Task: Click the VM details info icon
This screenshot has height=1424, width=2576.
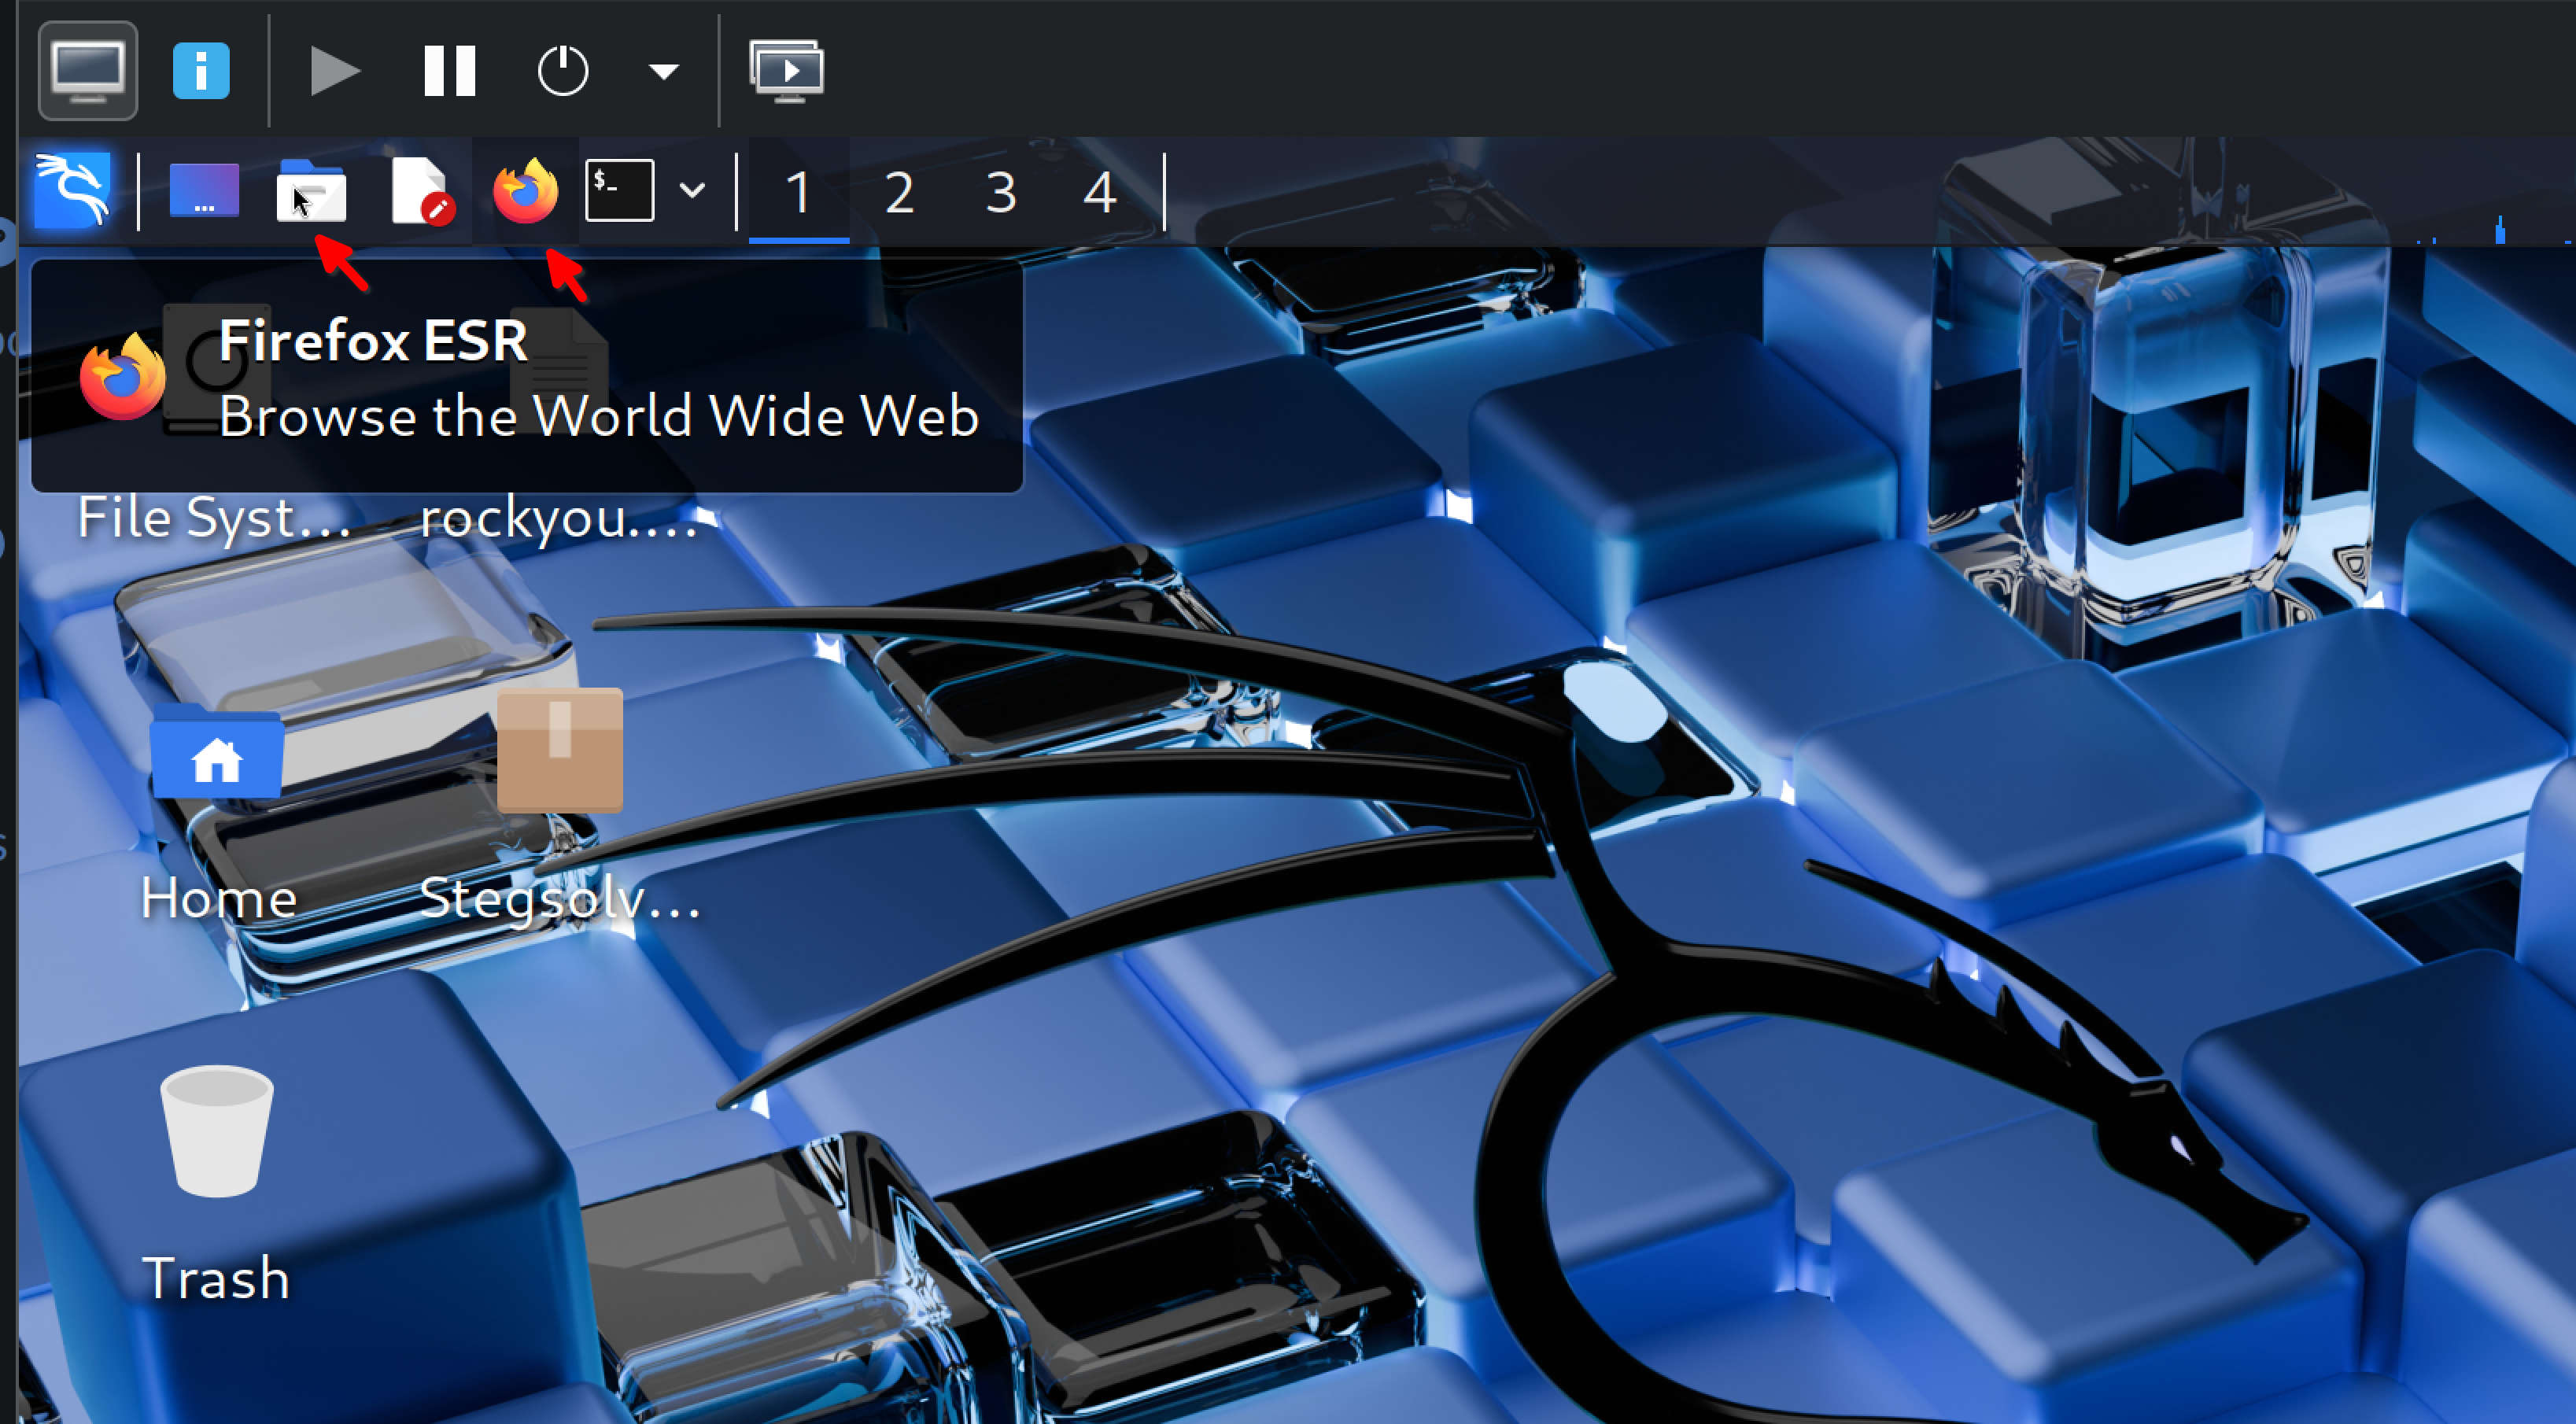Action: pyautogui.click(x=201, y=70)
